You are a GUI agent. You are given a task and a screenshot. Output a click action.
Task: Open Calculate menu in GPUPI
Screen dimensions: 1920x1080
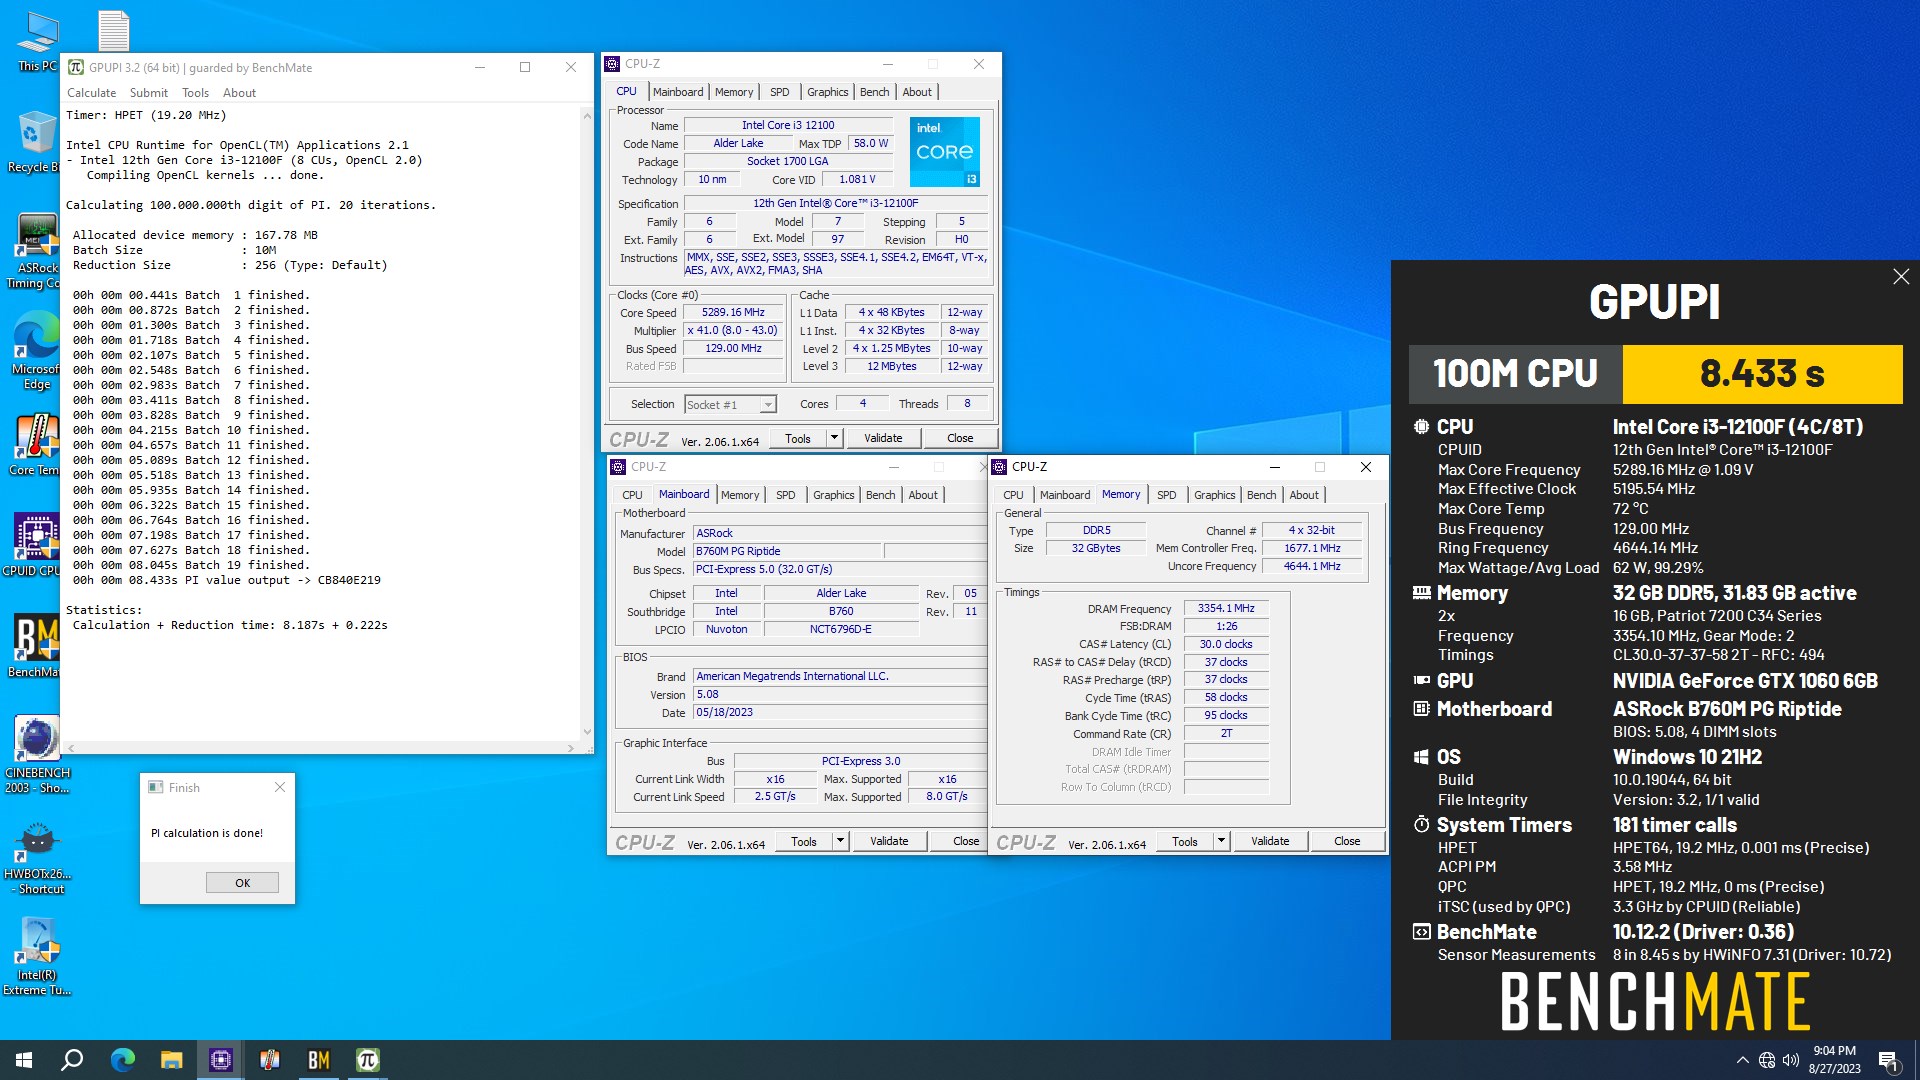91,93
